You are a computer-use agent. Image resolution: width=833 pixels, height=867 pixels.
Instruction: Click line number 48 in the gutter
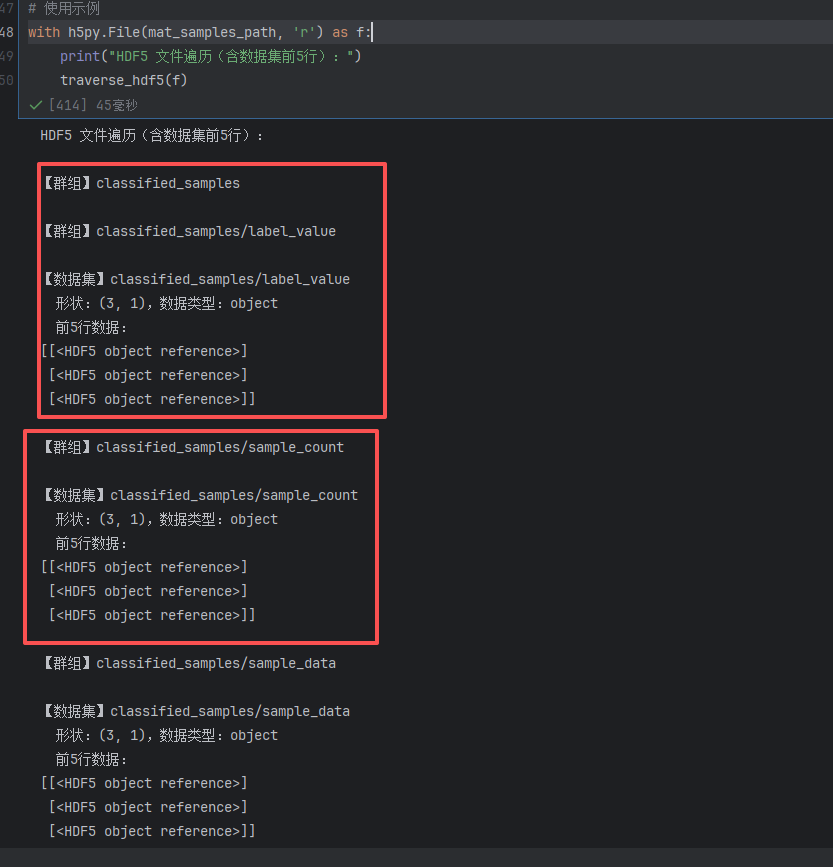coord(7,32)
